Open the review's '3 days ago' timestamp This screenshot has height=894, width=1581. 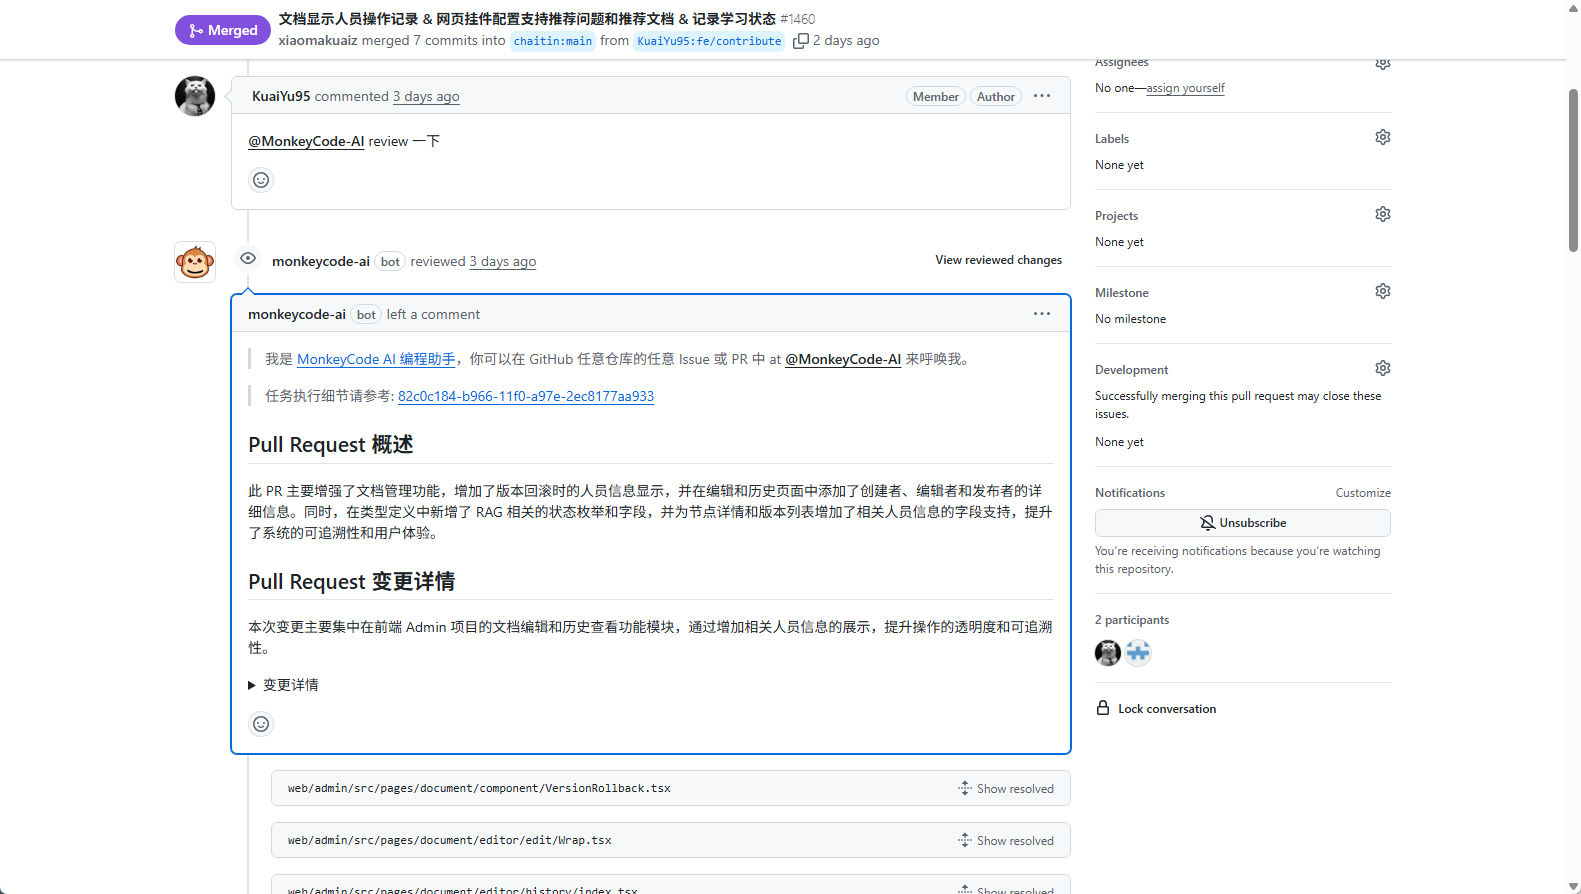pos(503,261)
